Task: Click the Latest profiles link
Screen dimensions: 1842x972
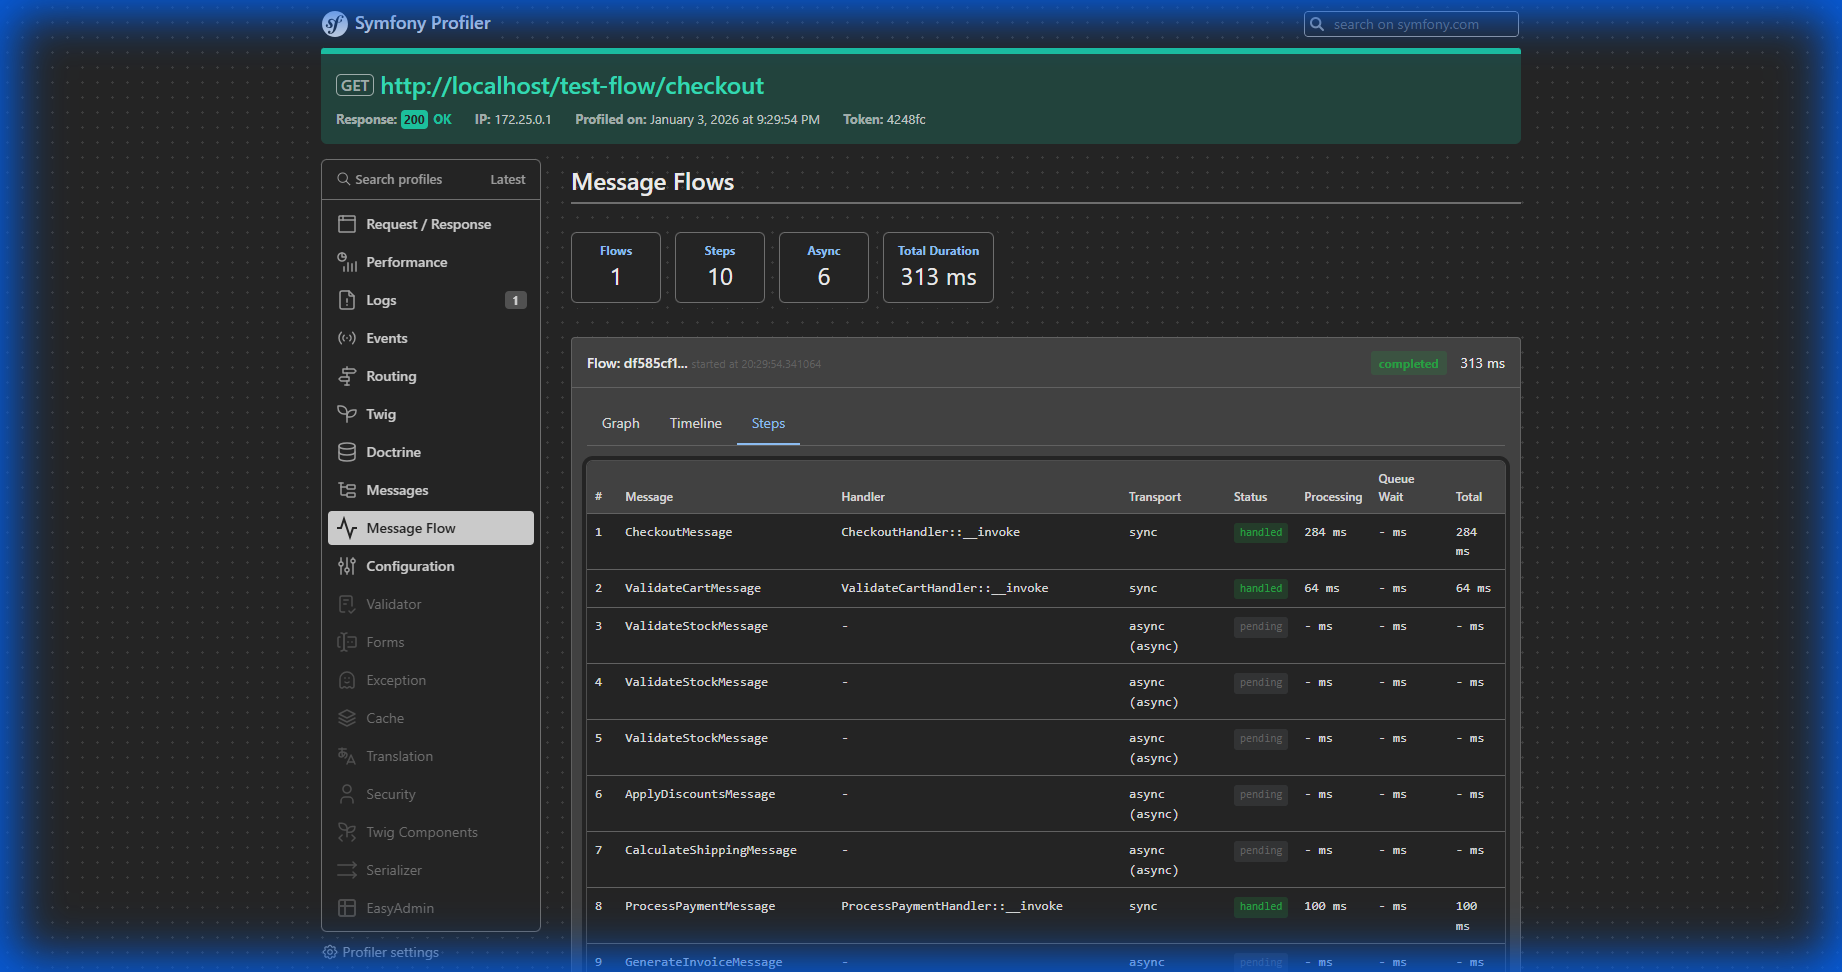Action: [x=507, y=179]
